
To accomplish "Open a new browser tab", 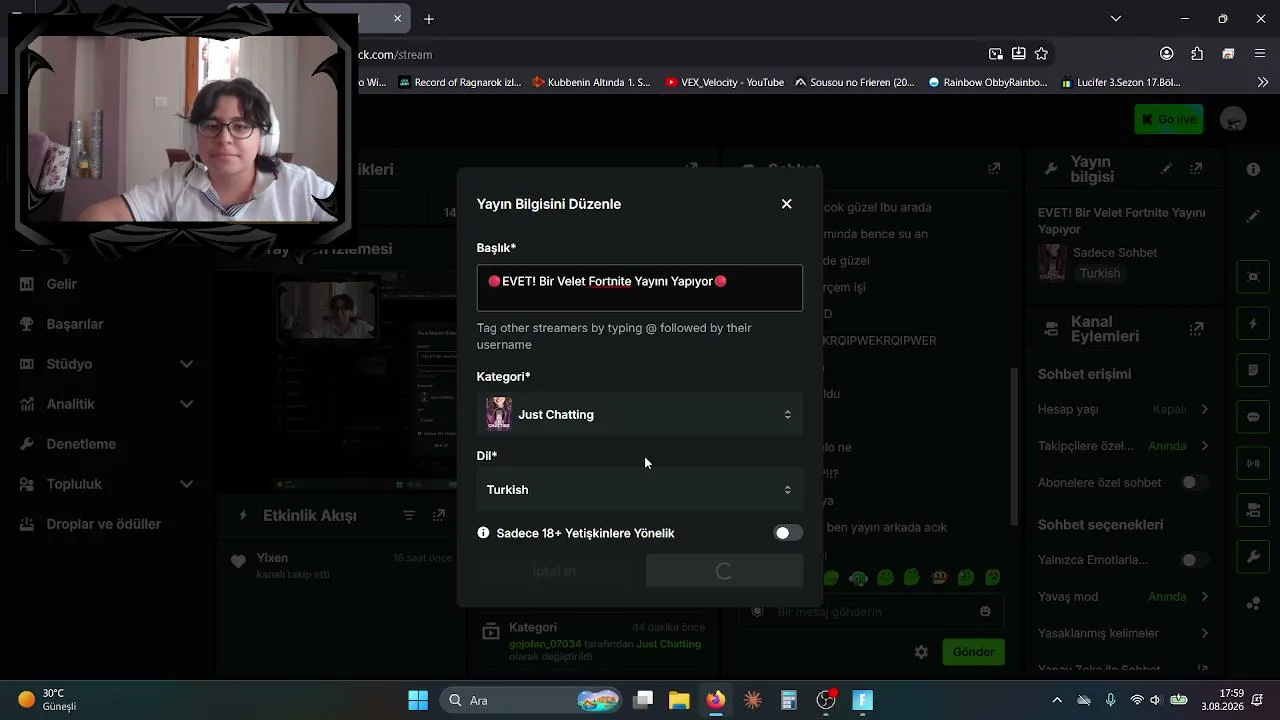I will [429, 19].
